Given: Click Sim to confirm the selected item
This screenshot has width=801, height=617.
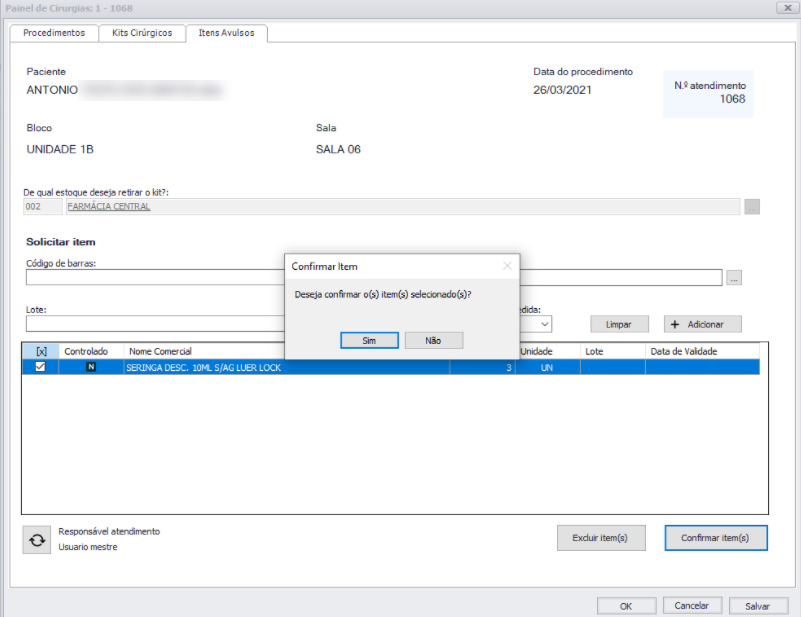Looking at the screenshot, I should coord(369,340).
